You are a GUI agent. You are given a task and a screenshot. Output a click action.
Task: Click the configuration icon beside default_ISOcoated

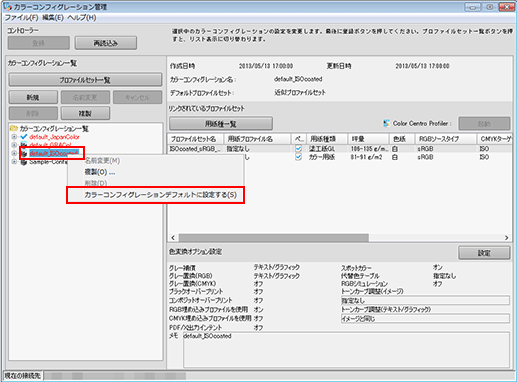(24, 153)
